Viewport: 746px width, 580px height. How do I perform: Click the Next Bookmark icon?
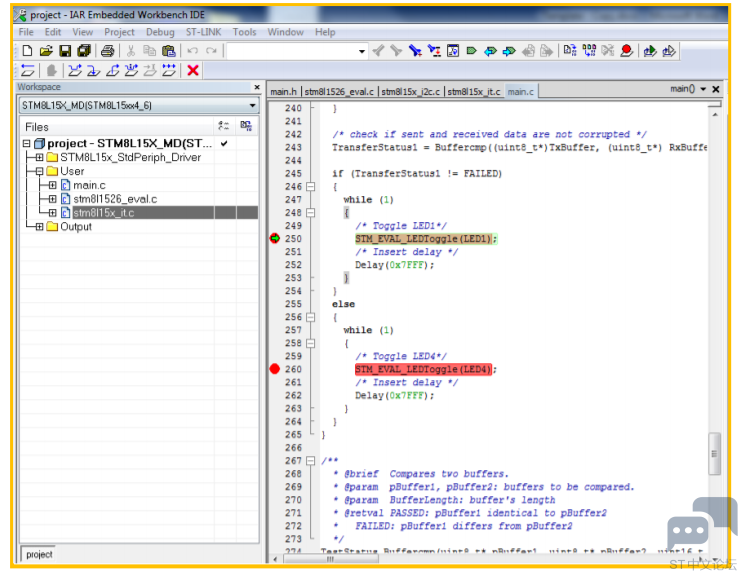[x=509, y=51]
